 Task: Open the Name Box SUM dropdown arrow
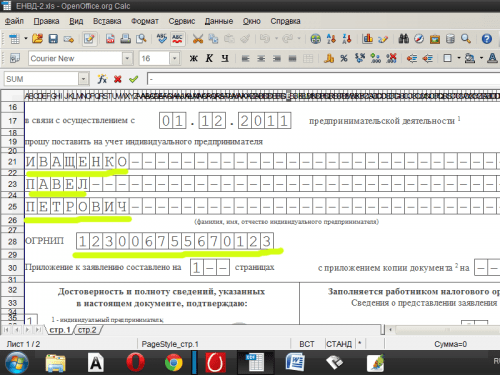(83, 79)
